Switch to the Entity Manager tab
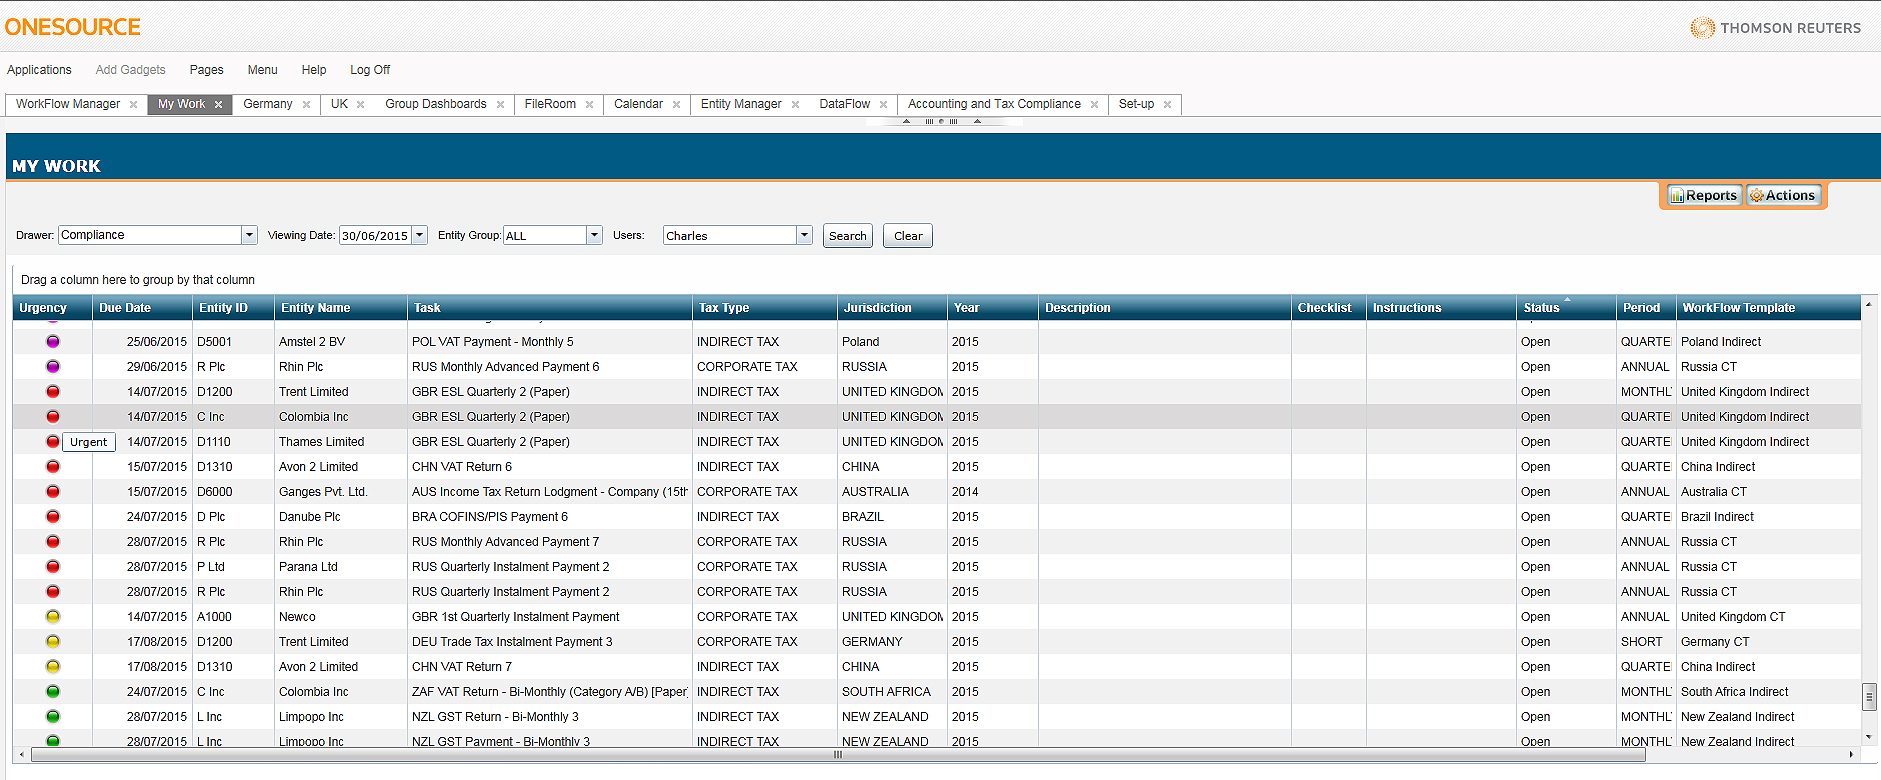The width and height of the screenshot is (1881, 780). pyautogui.click(x=741, y=104)
